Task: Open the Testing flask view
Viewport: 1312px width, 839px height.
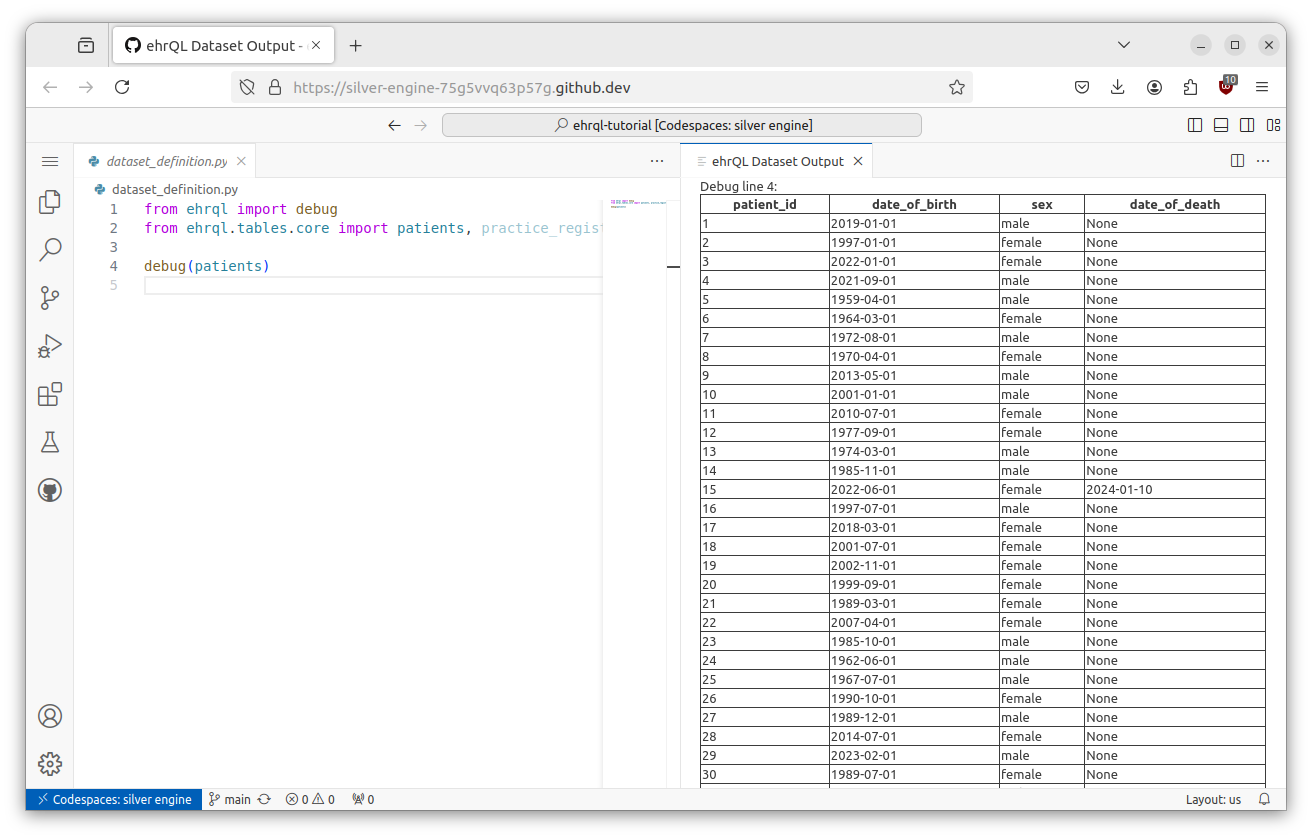Action: [x=50, y=442]
